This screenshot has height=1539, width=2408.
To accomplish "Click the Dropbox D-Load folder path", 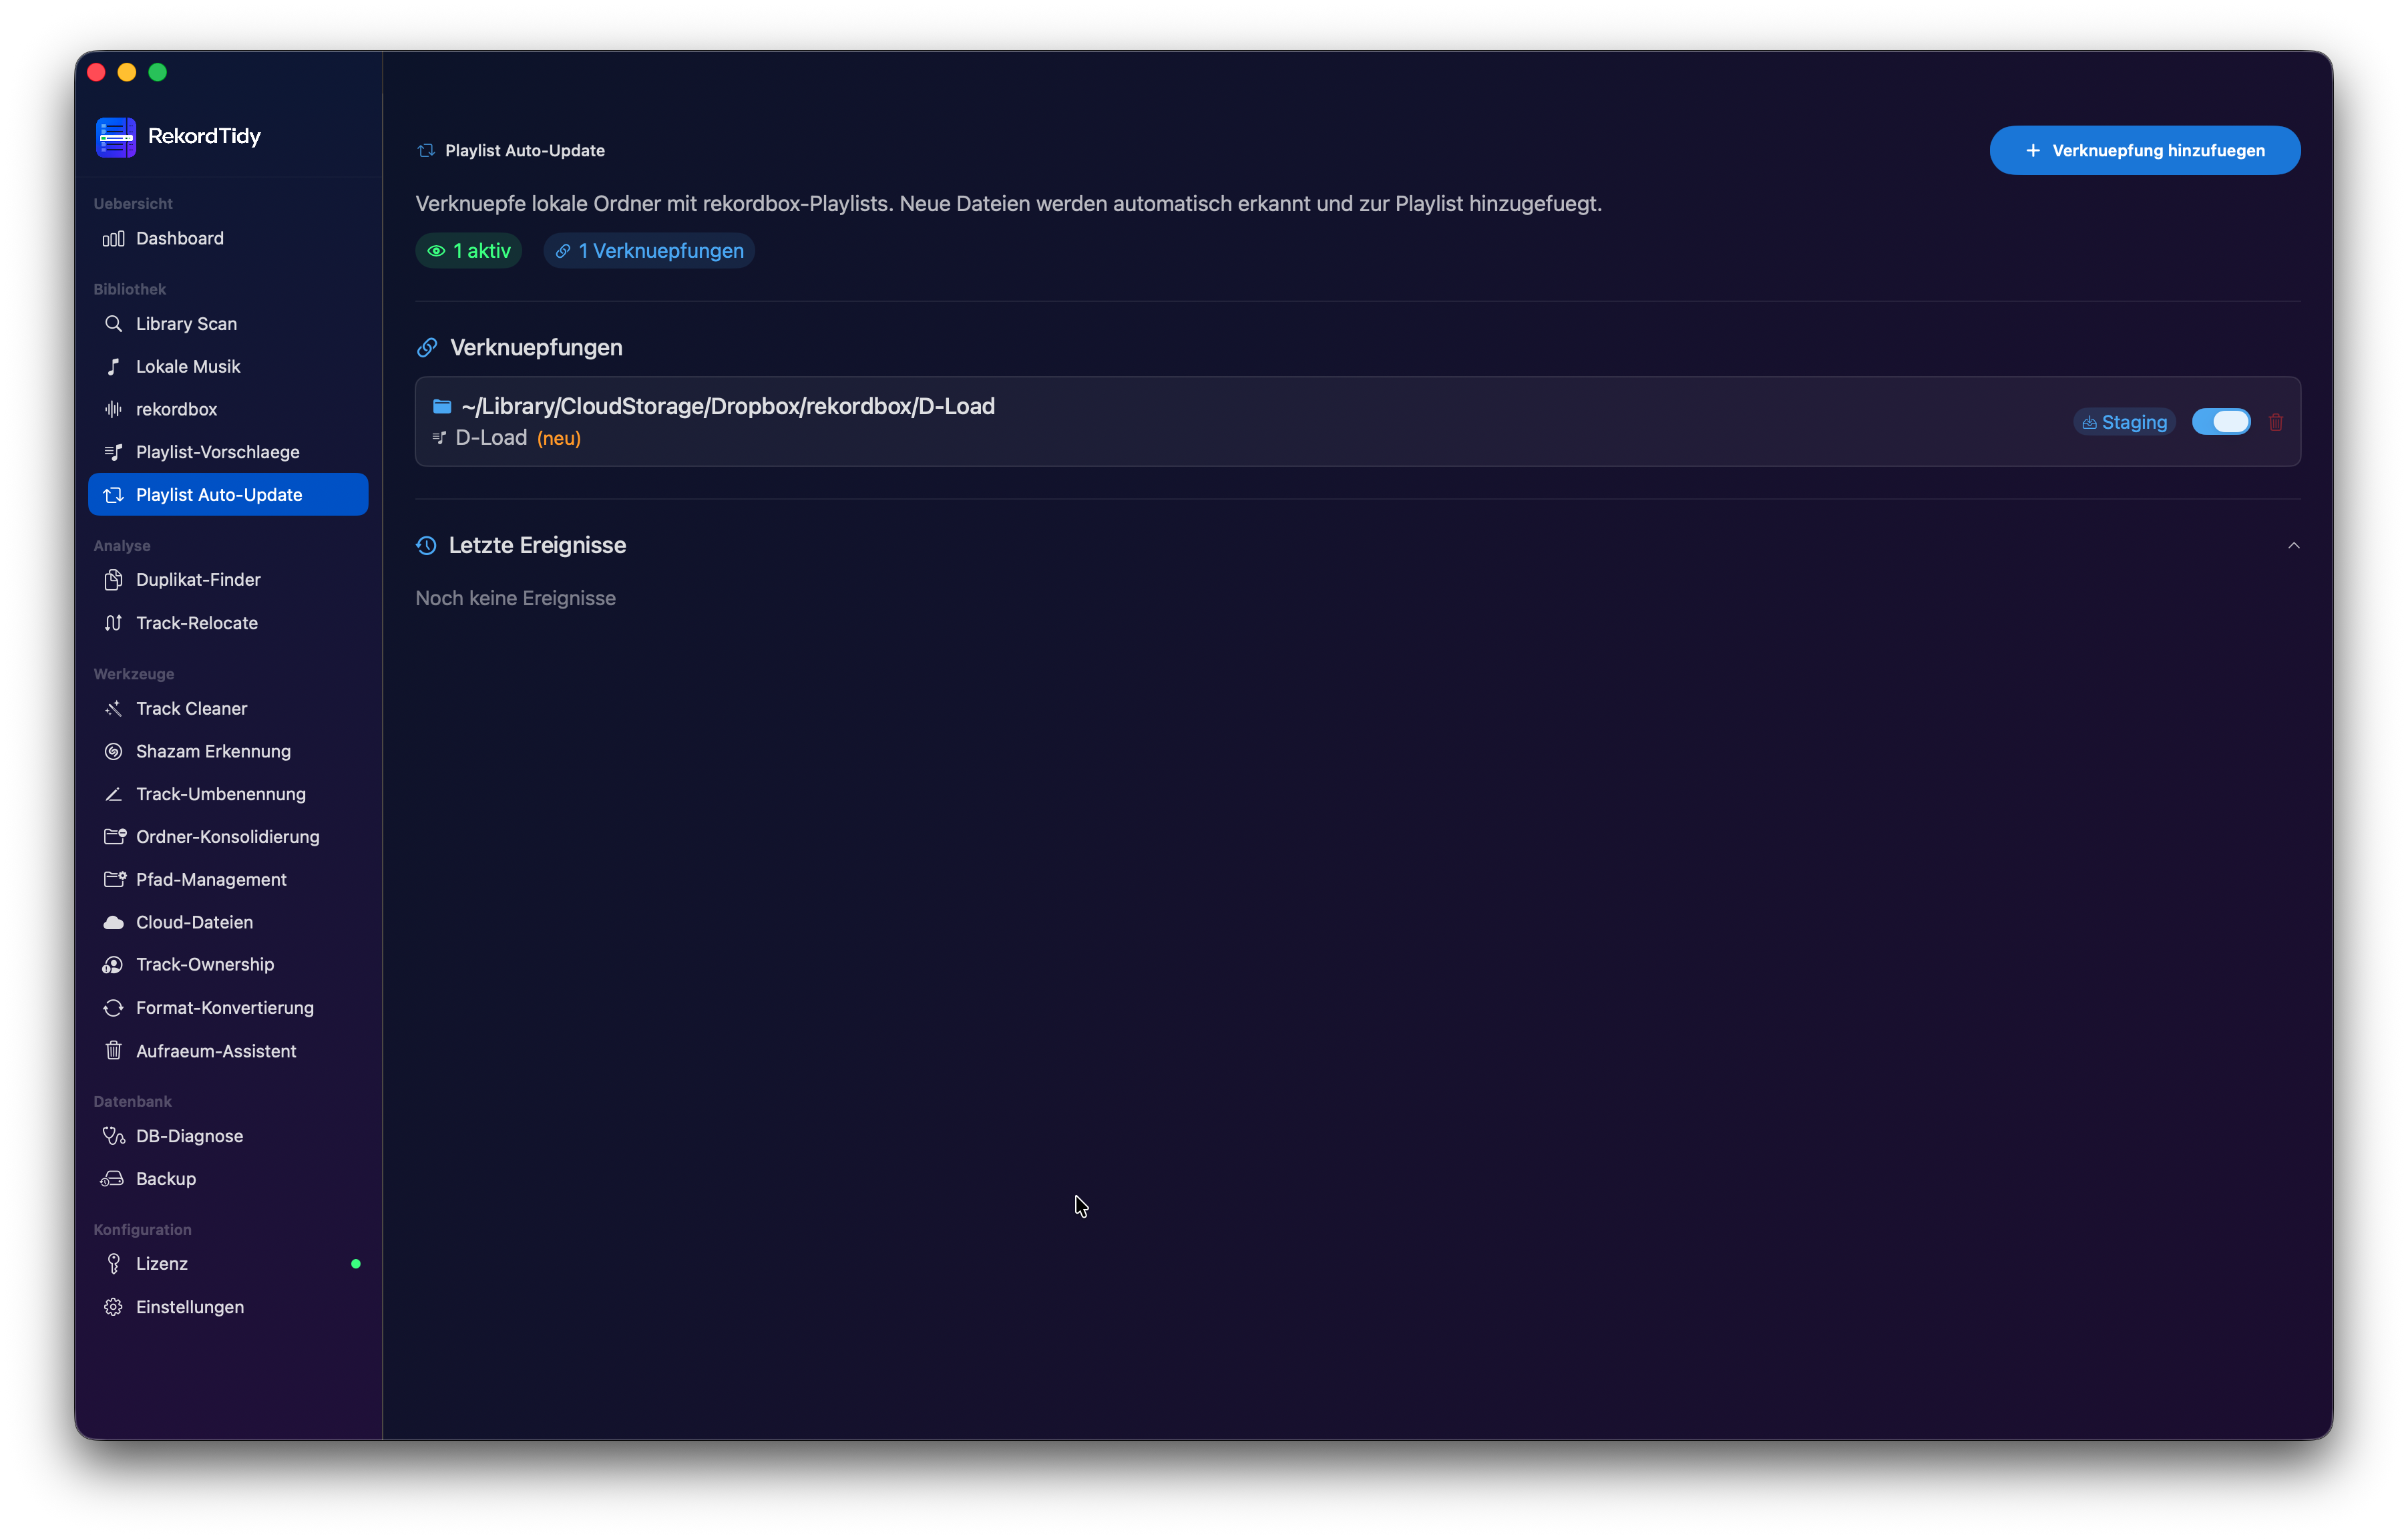I will [728, 406].
